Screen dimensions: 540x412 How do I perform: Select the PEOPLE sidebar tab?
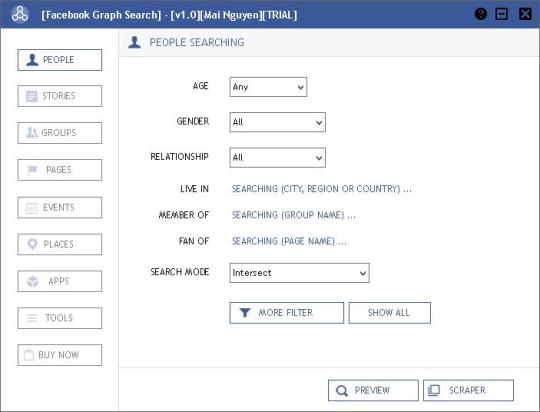pyautogui.click(x=60, y=60)
